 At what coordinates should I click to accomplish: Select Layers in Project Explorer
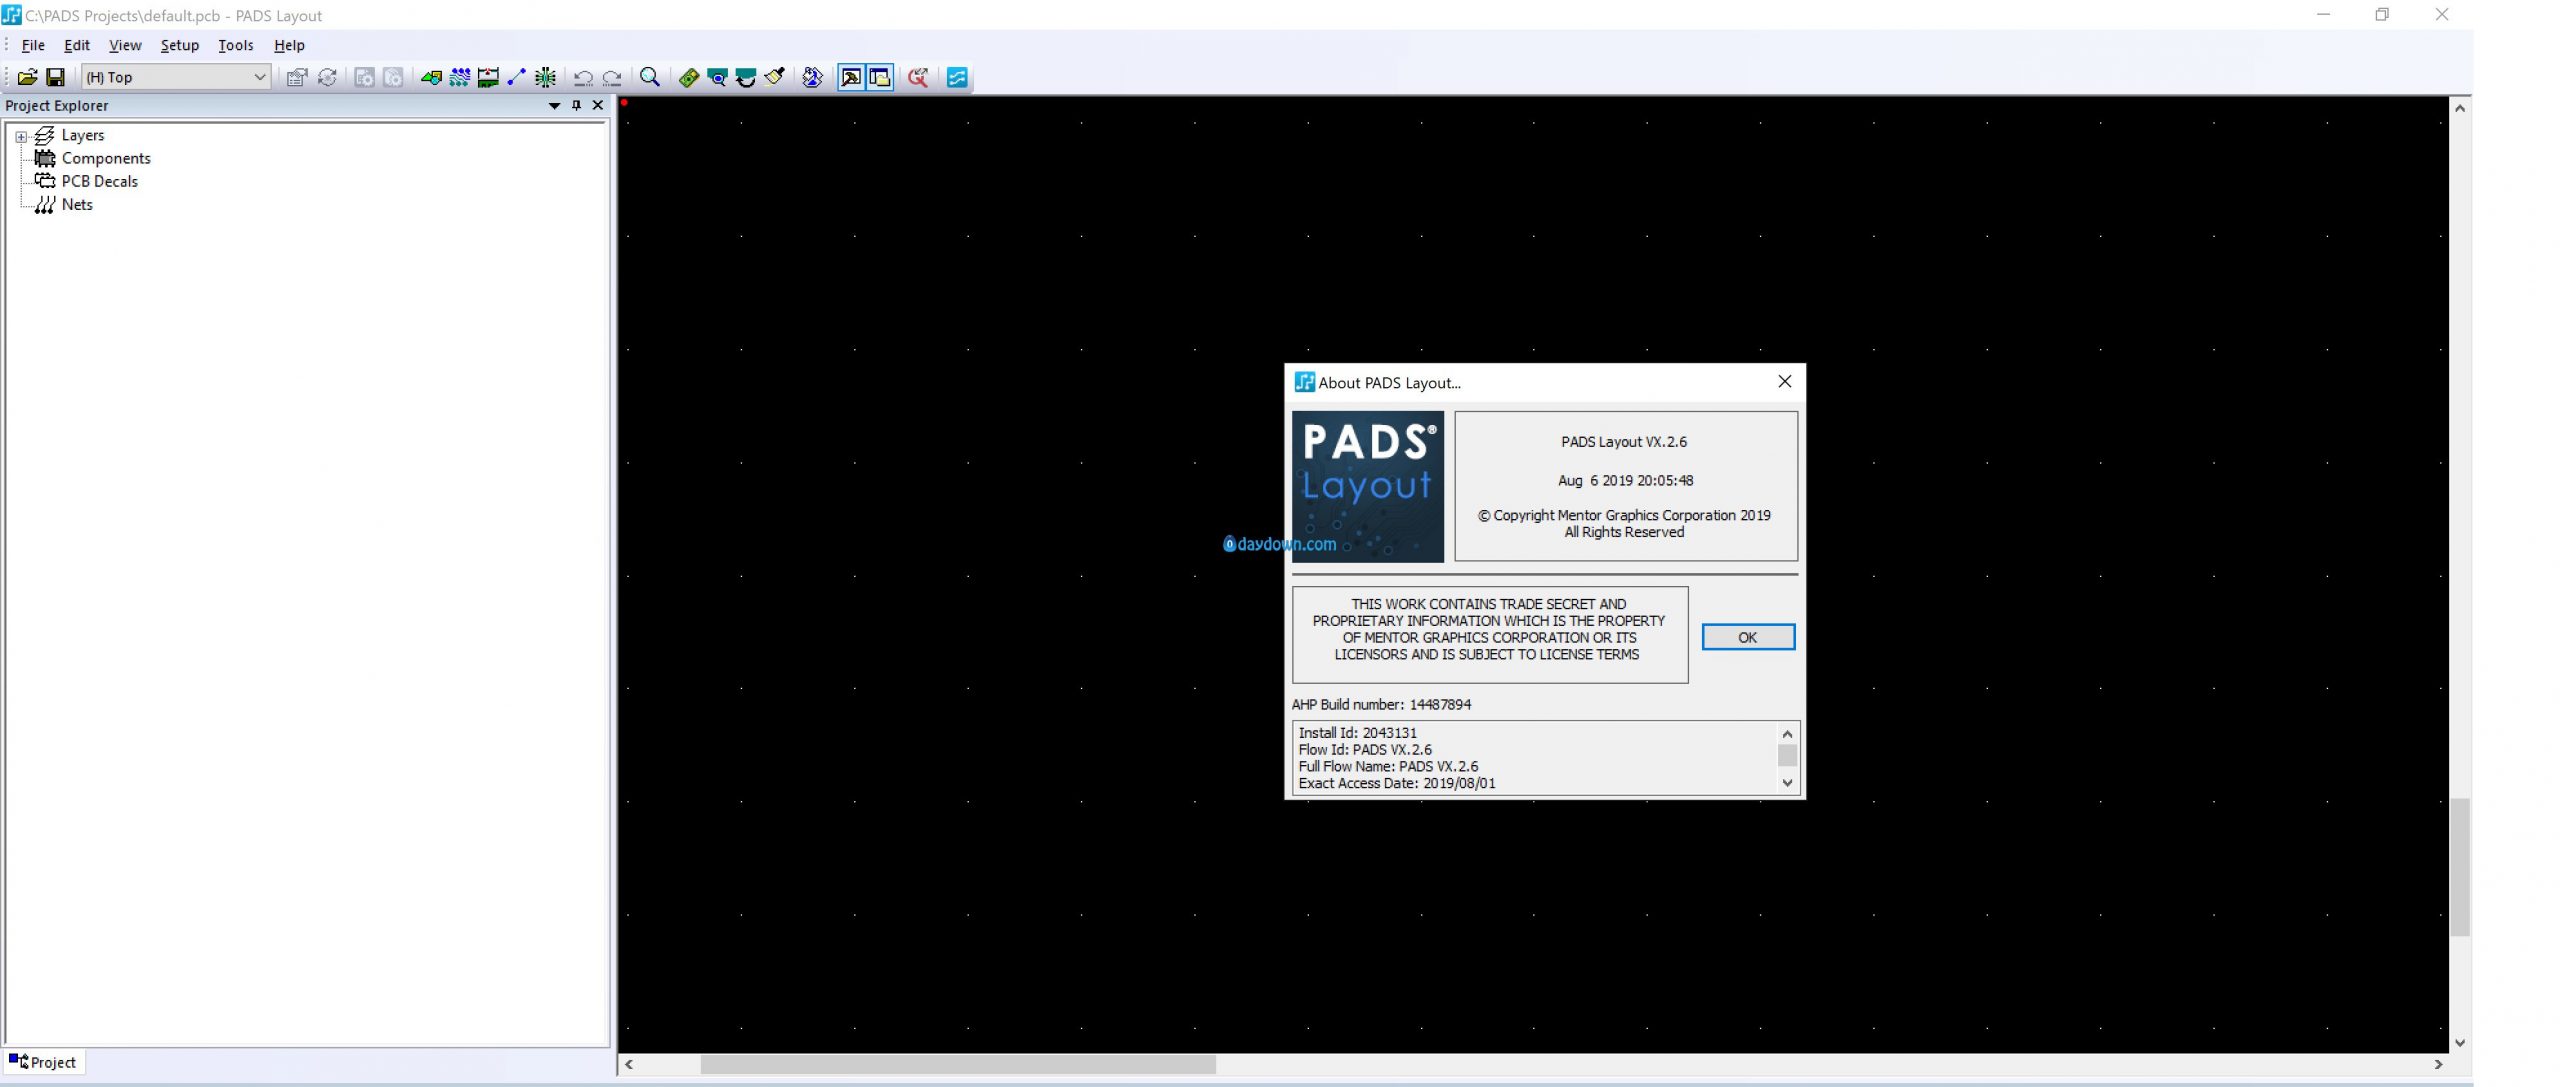point(83,135)
